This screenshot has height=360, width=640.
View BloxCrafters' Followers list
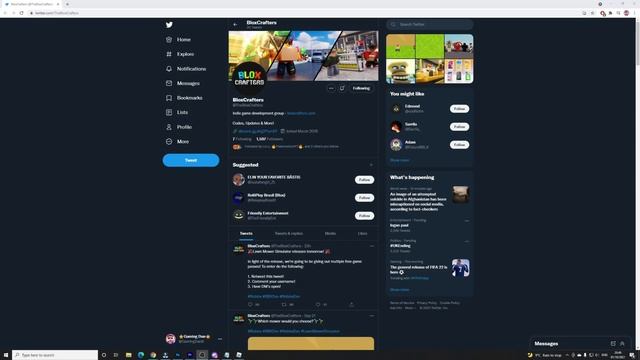point(269,139)
